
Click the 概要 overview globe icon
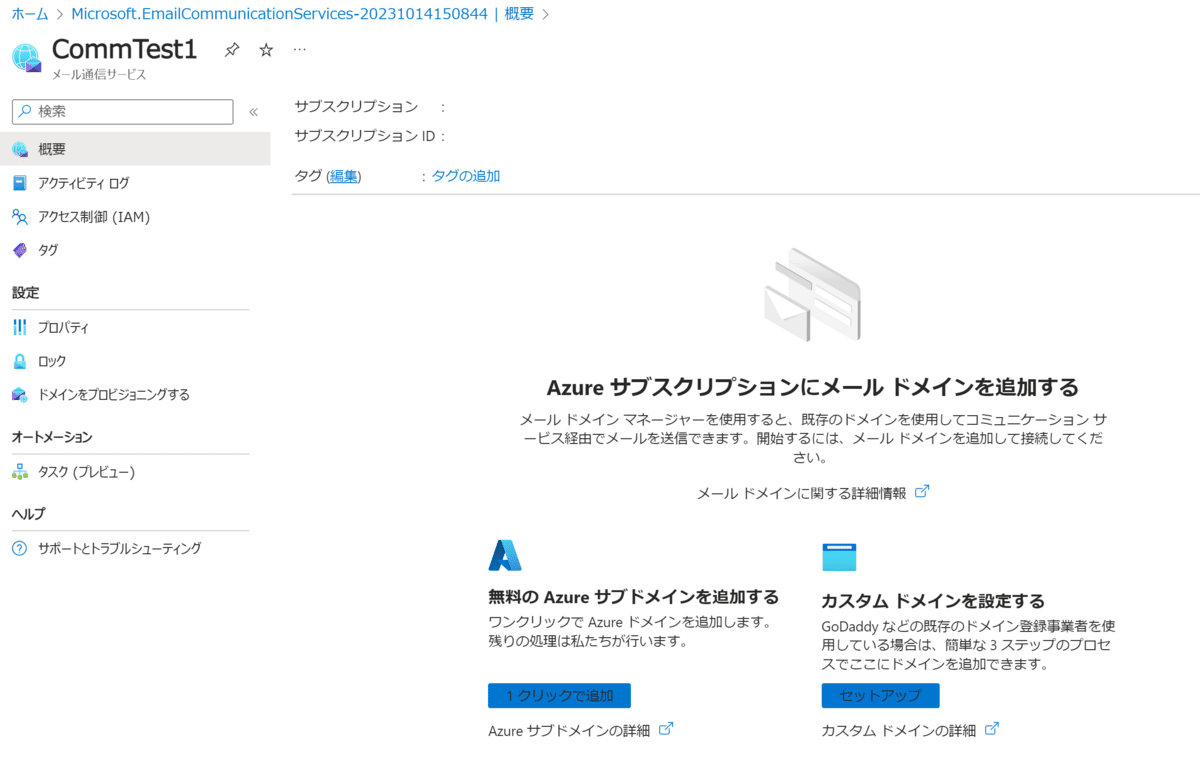click(20, 149)
